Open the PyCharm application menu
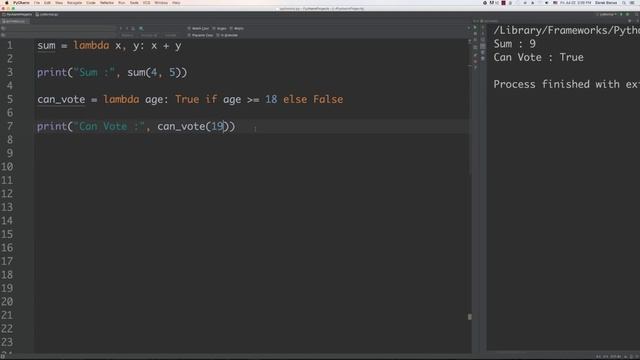 tap(21, 2)
